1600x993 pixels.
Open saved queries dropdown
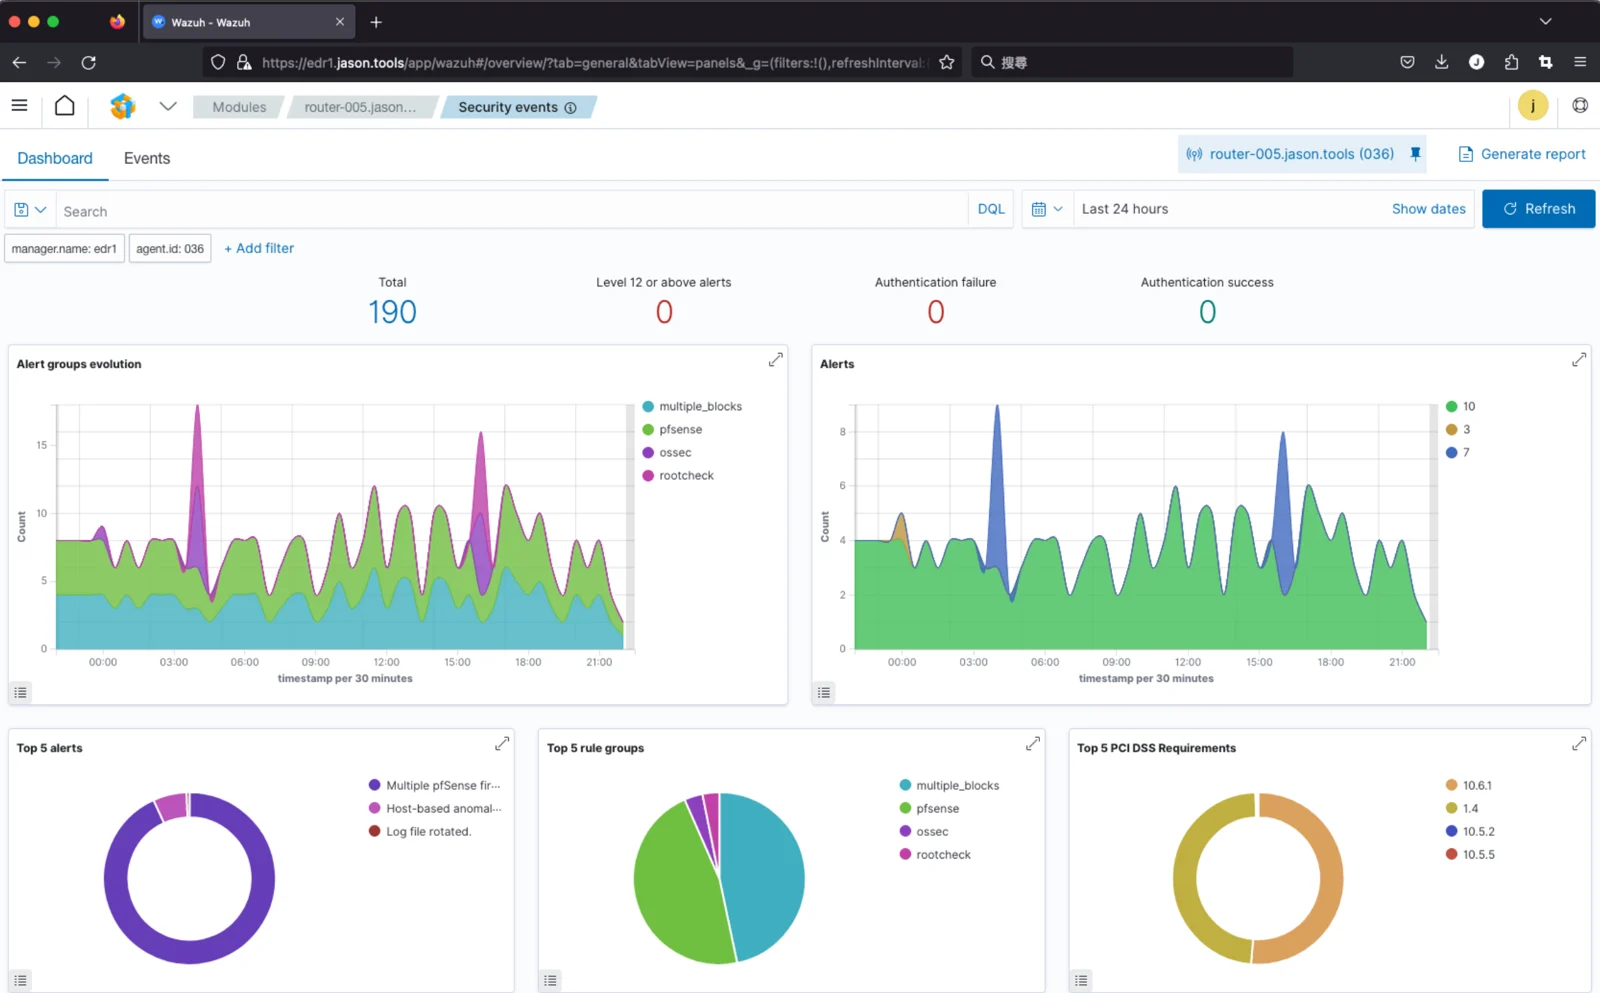click(x=30, y=210)
